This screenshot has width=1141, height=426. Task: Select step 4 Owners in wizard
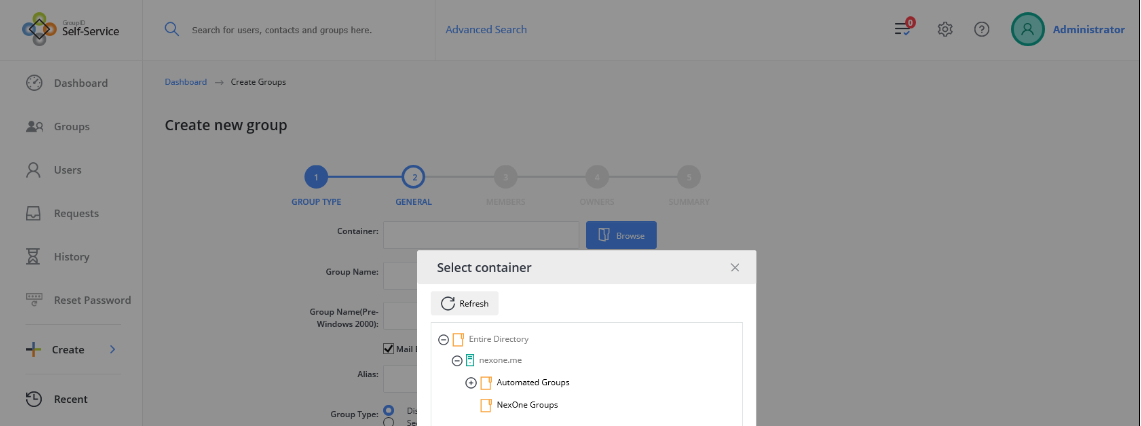[x=597, y=177]
